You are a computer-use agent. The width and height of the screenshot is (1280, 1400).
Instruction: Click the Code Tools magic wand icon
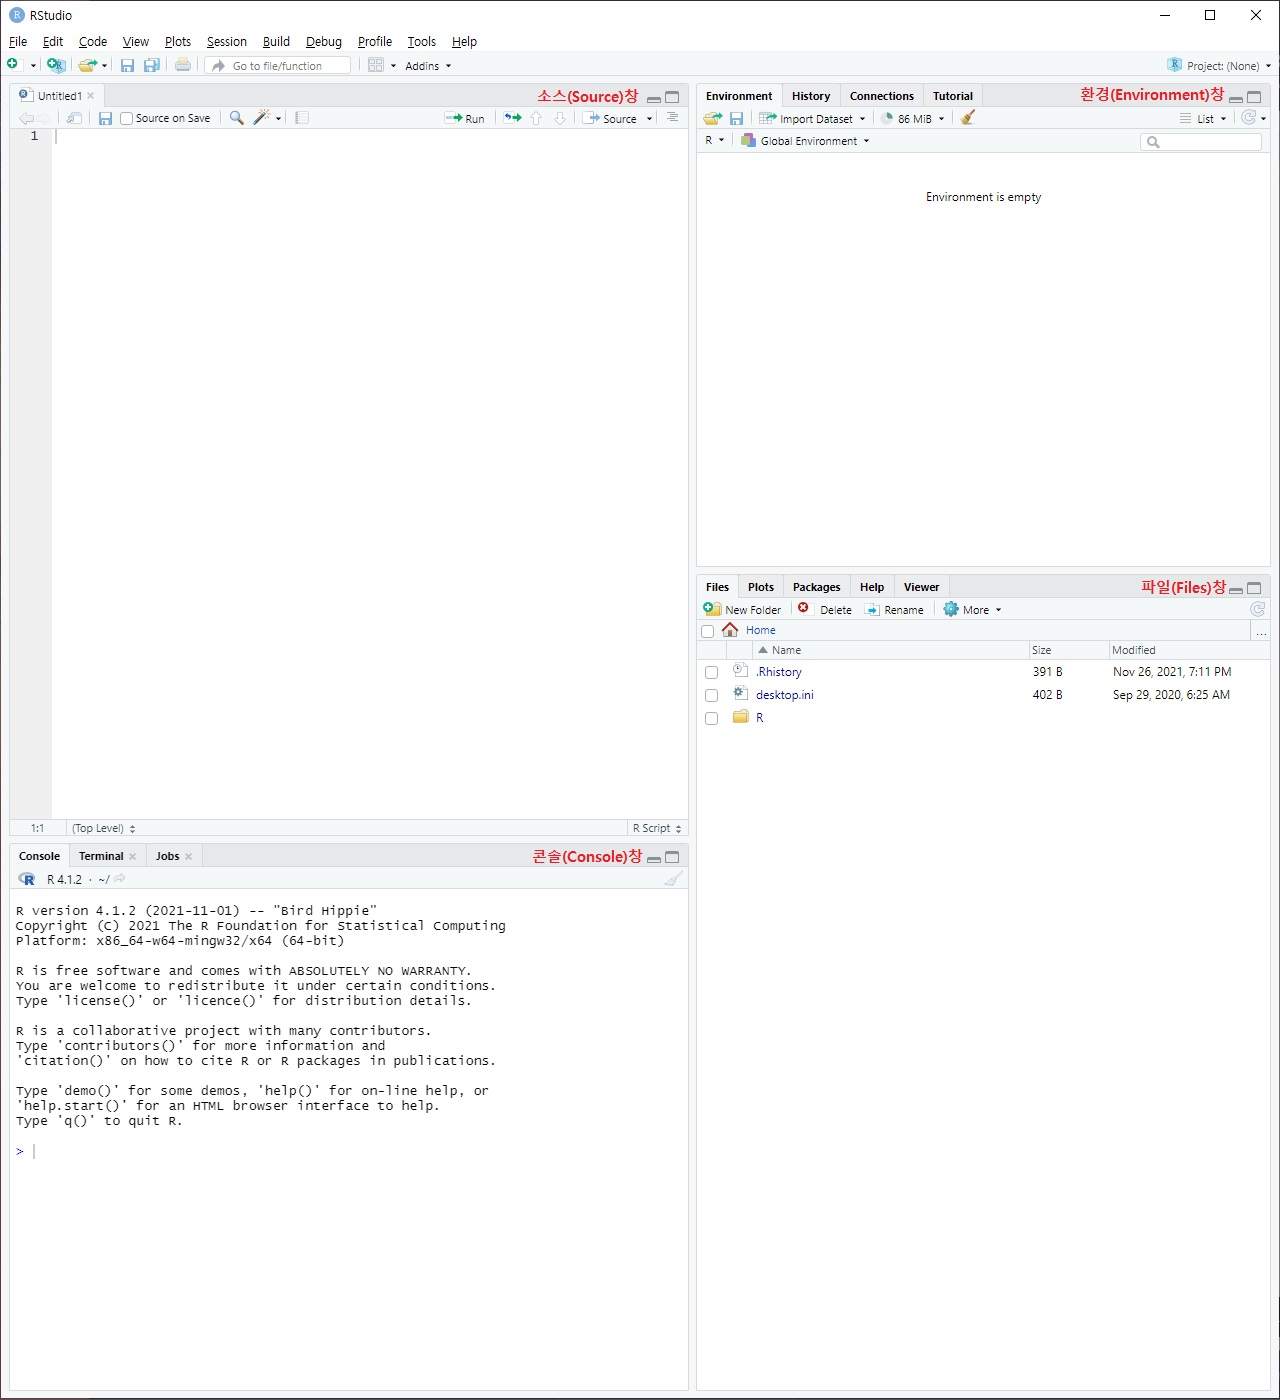pos(261,118)
